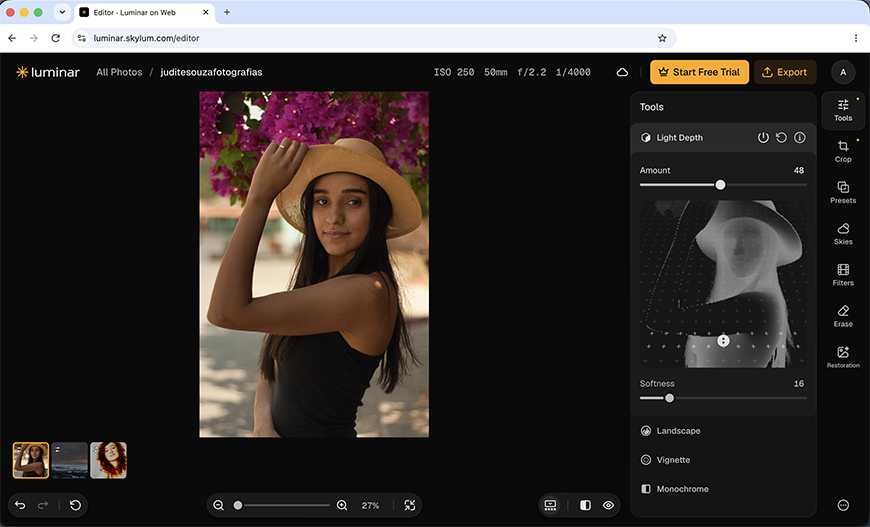Click the Export button
This screenshot has height=527, width=870.
(785, 72)
